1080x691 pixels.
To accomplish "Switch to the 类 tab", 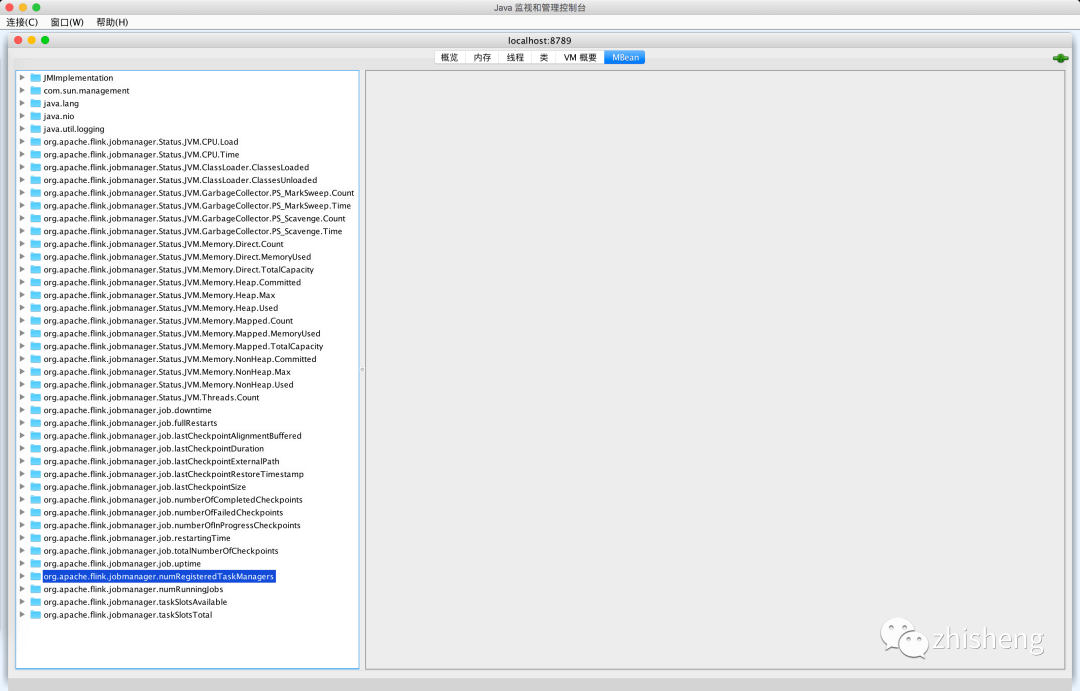I will pyautogui.click(x=543, y=58).
